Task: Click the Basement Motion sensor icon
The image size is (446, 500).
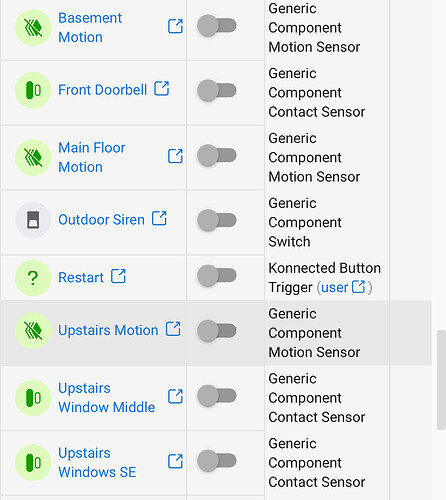Action: pyautogui.click(x=33, y=28)
